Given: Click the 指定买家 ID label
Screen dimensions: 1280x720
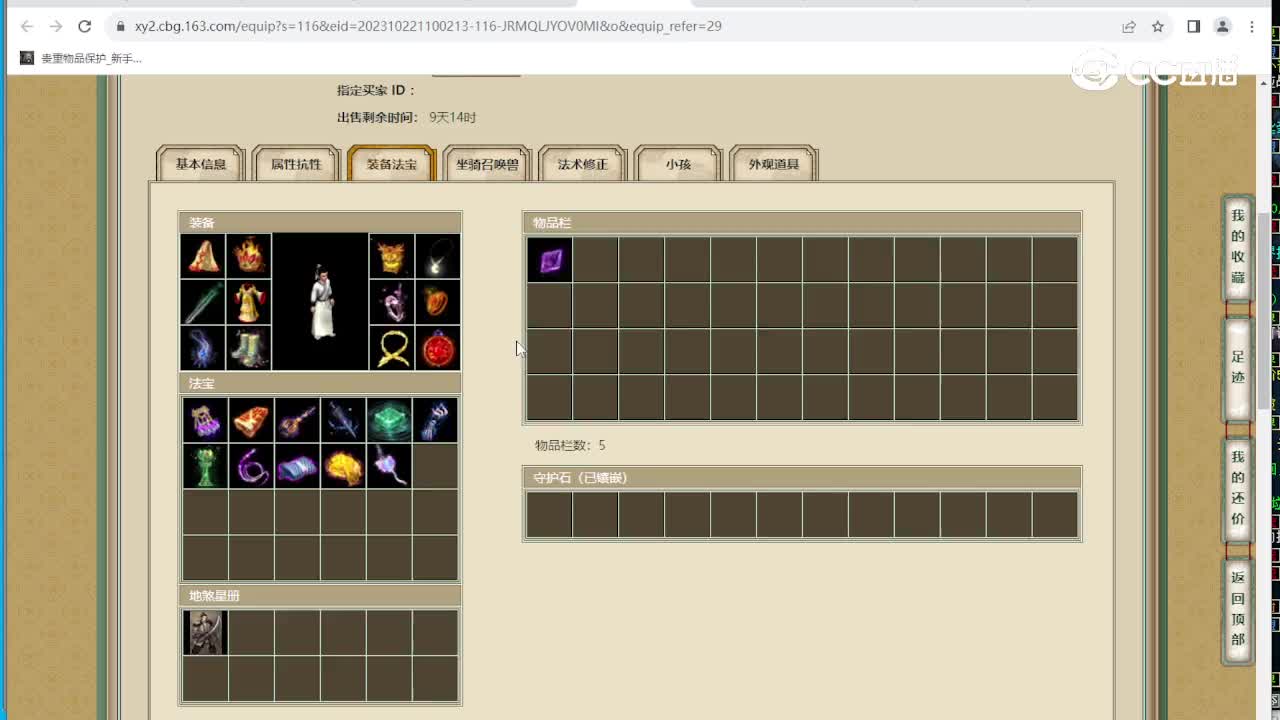Looking at the screenshot, I should [377, 90].
